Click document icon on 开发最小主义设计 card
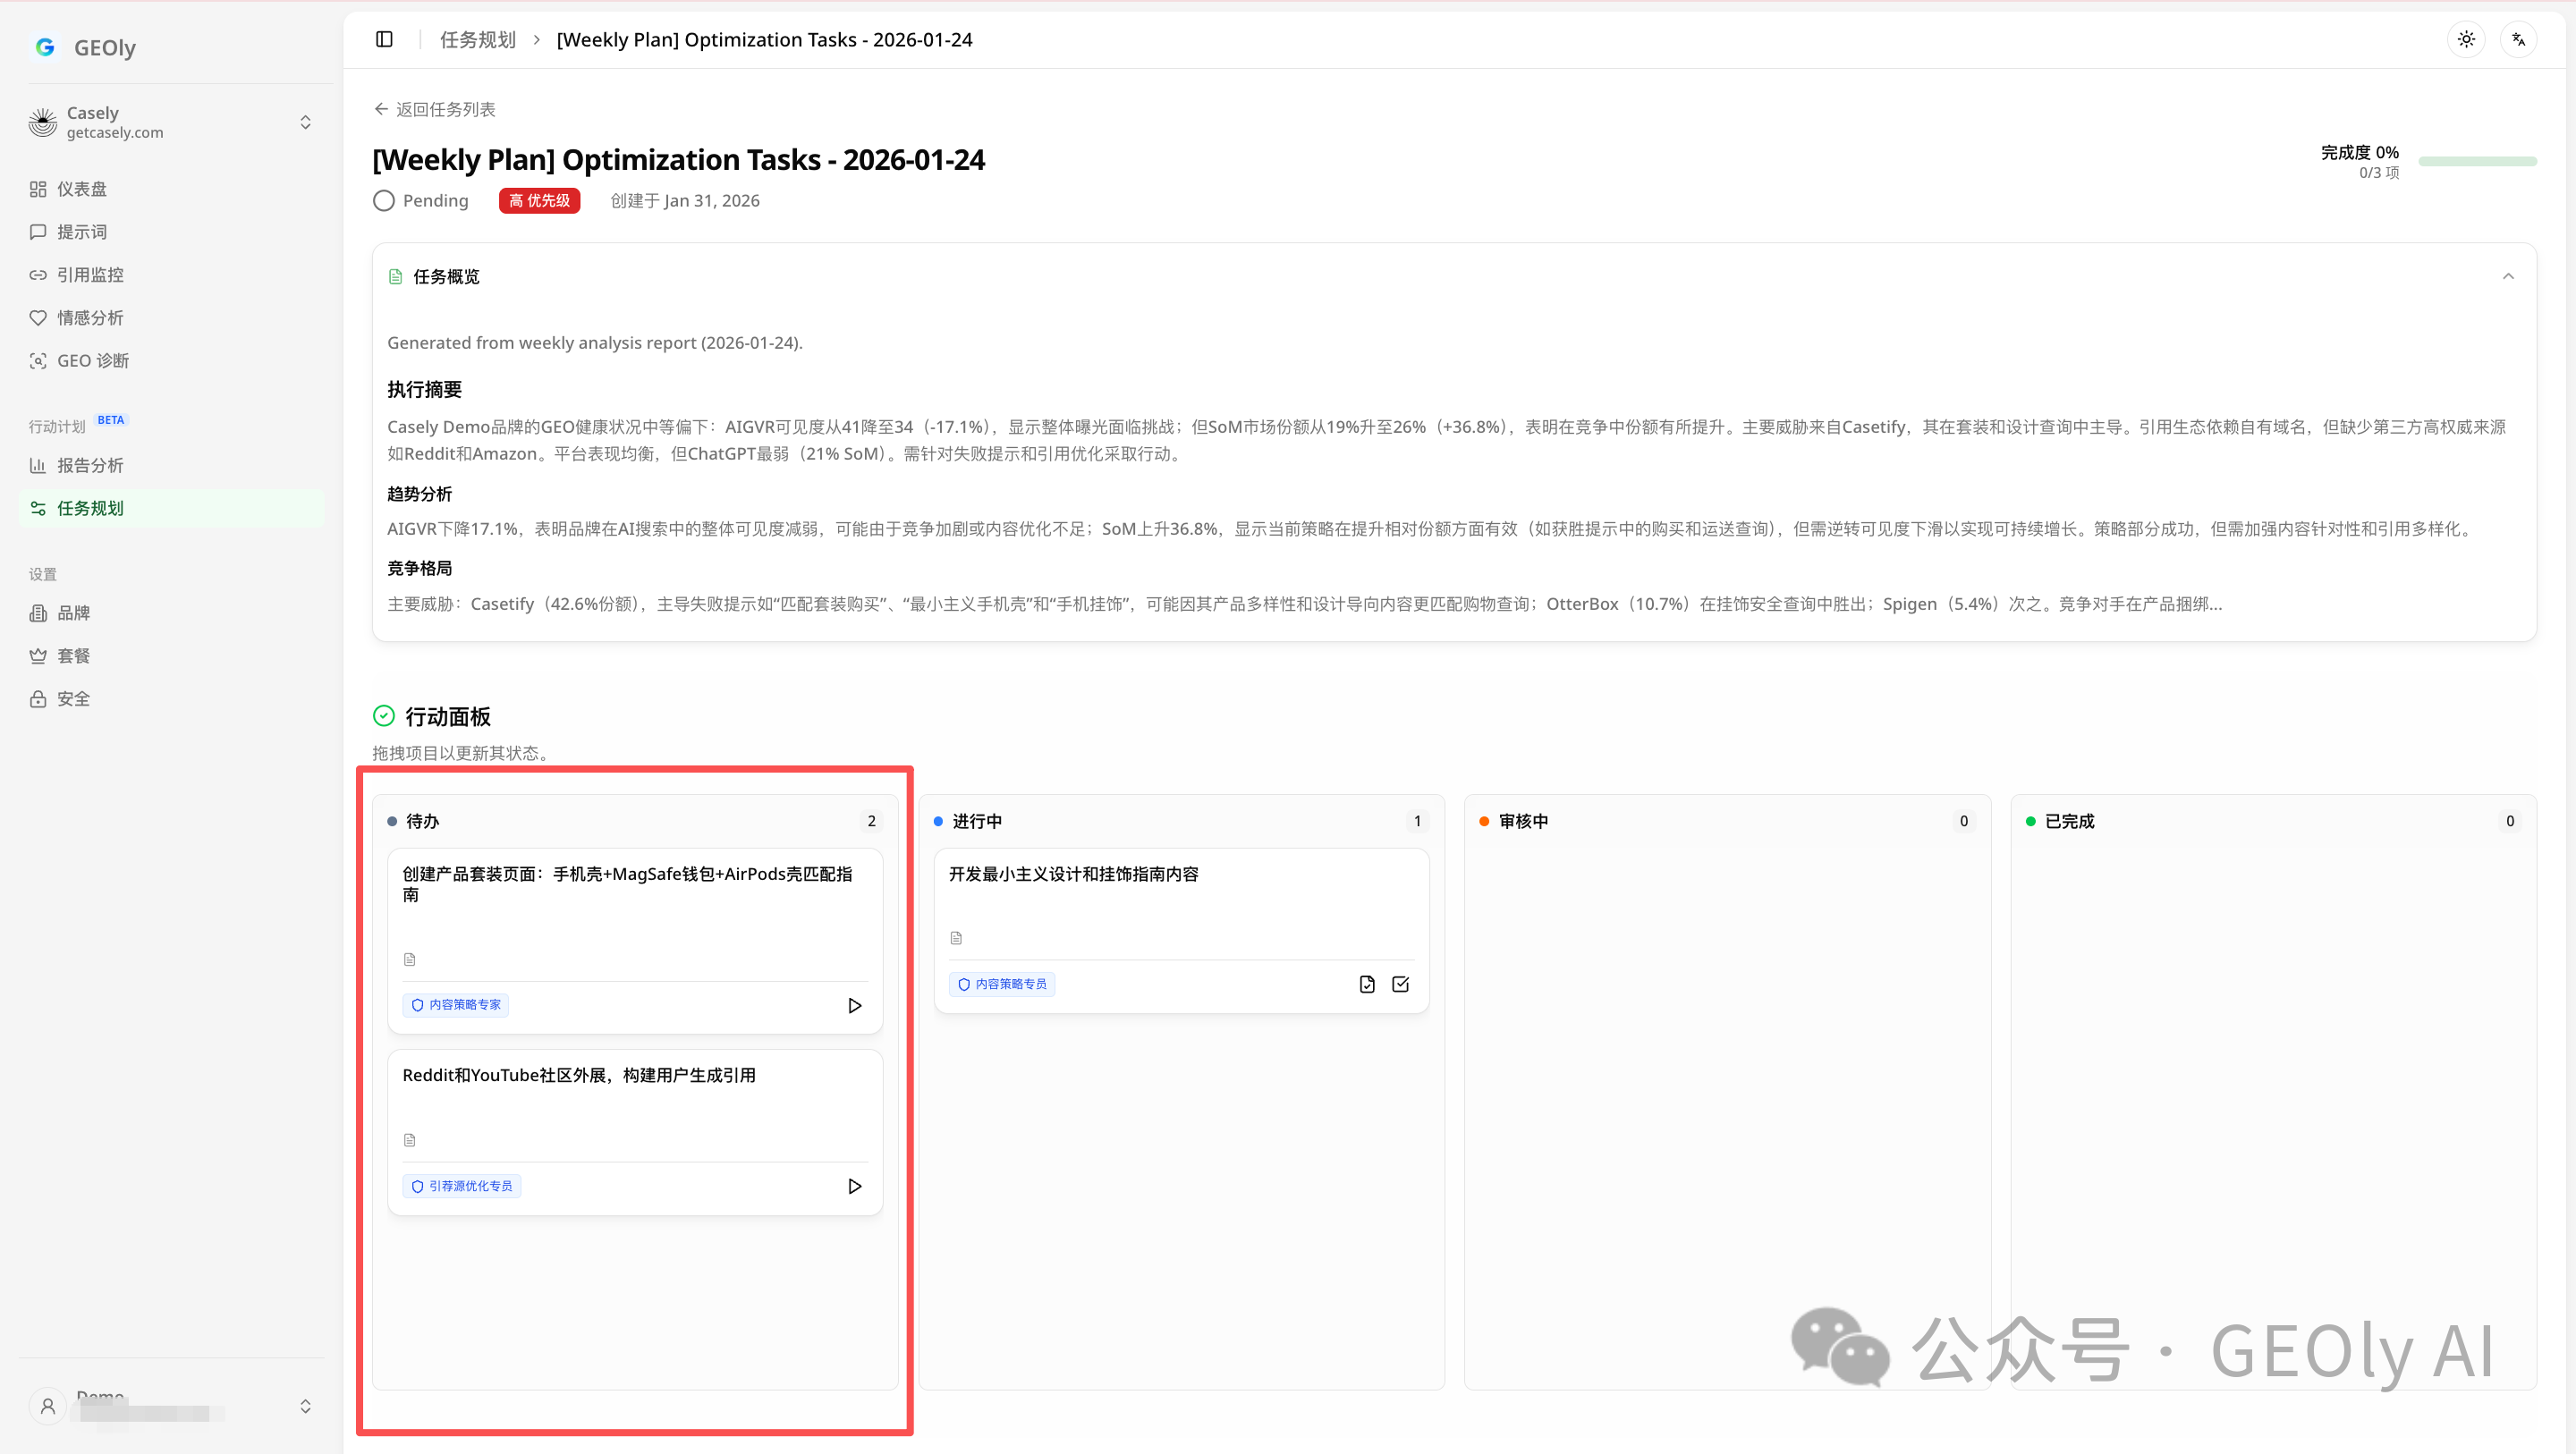 tap(956, 939)
